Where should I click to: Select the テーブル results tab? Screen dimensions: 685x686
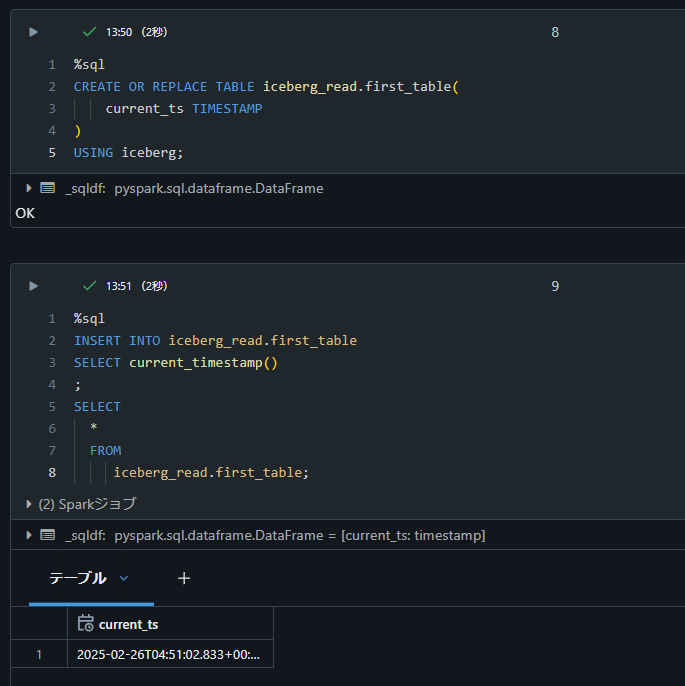[x=77, y=578]
